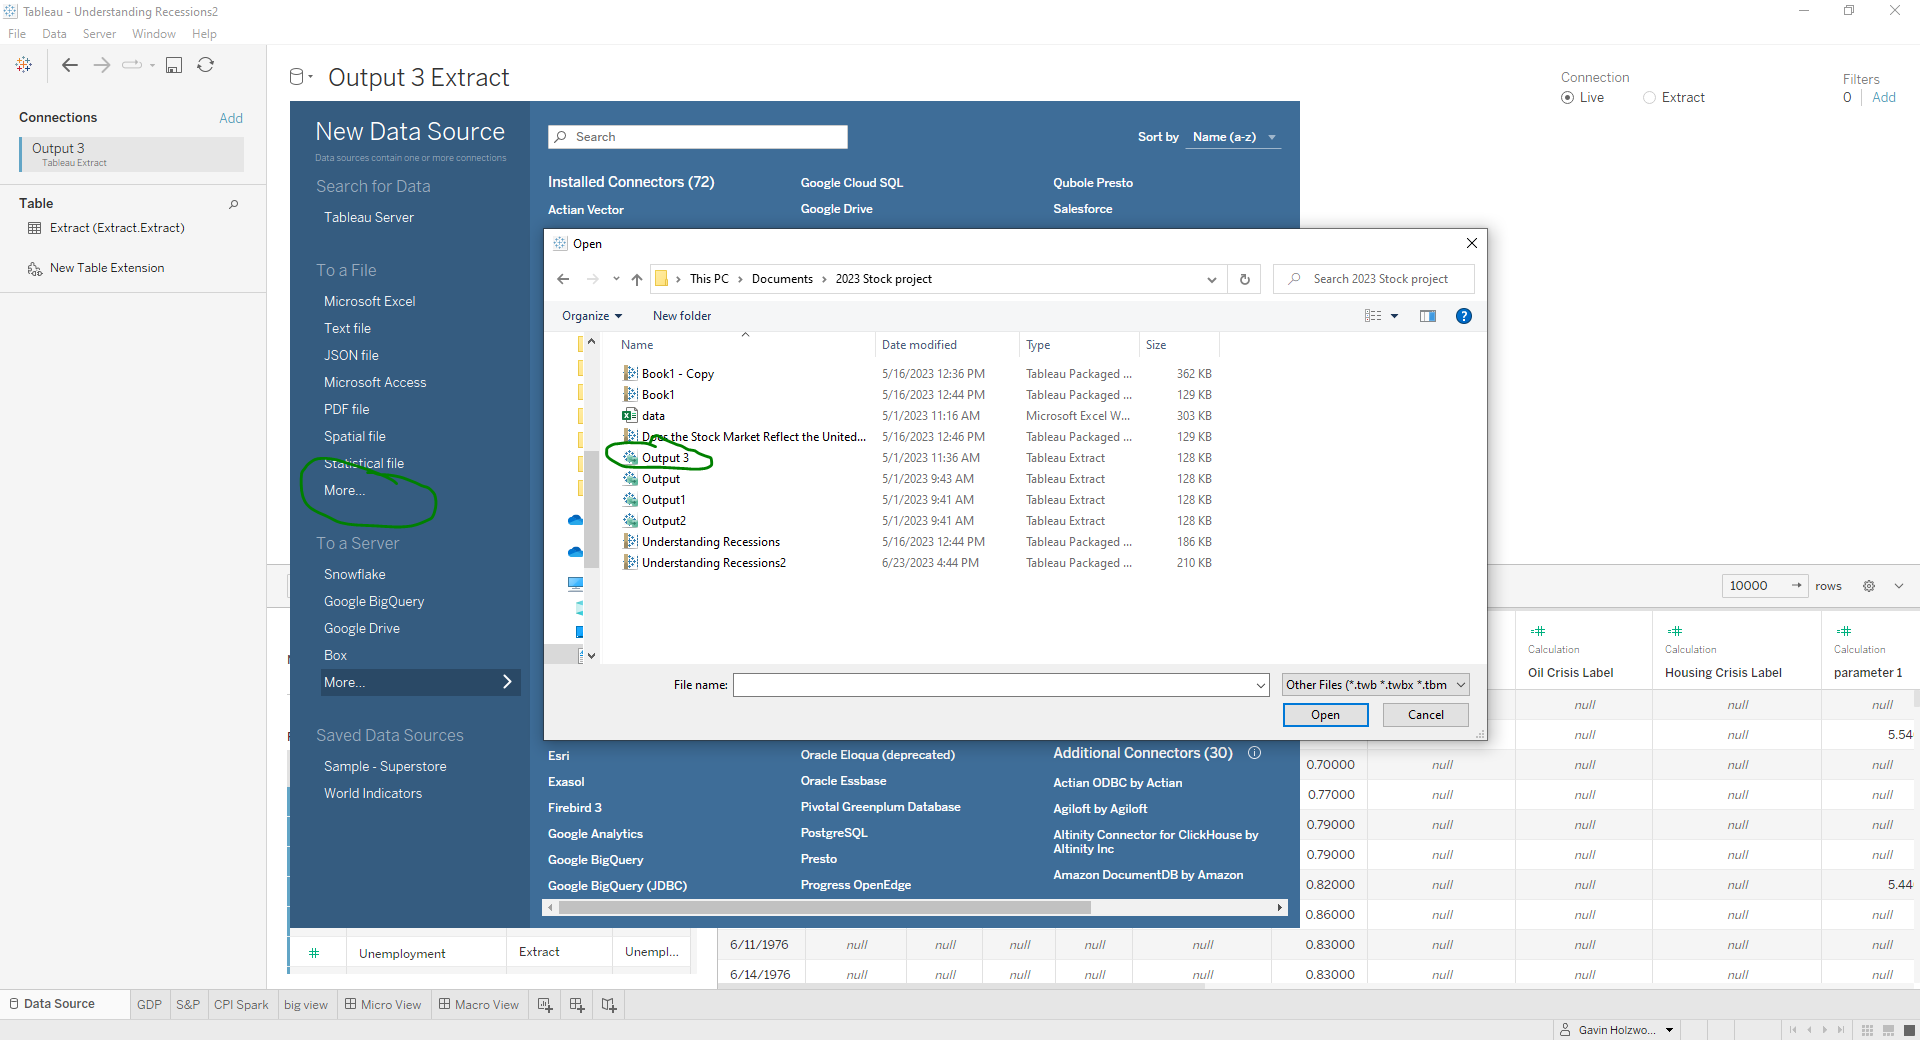Choose Microsoft Excel under To a File
The width and height of the screenshot is (1920, 1040).
point(369,301)
